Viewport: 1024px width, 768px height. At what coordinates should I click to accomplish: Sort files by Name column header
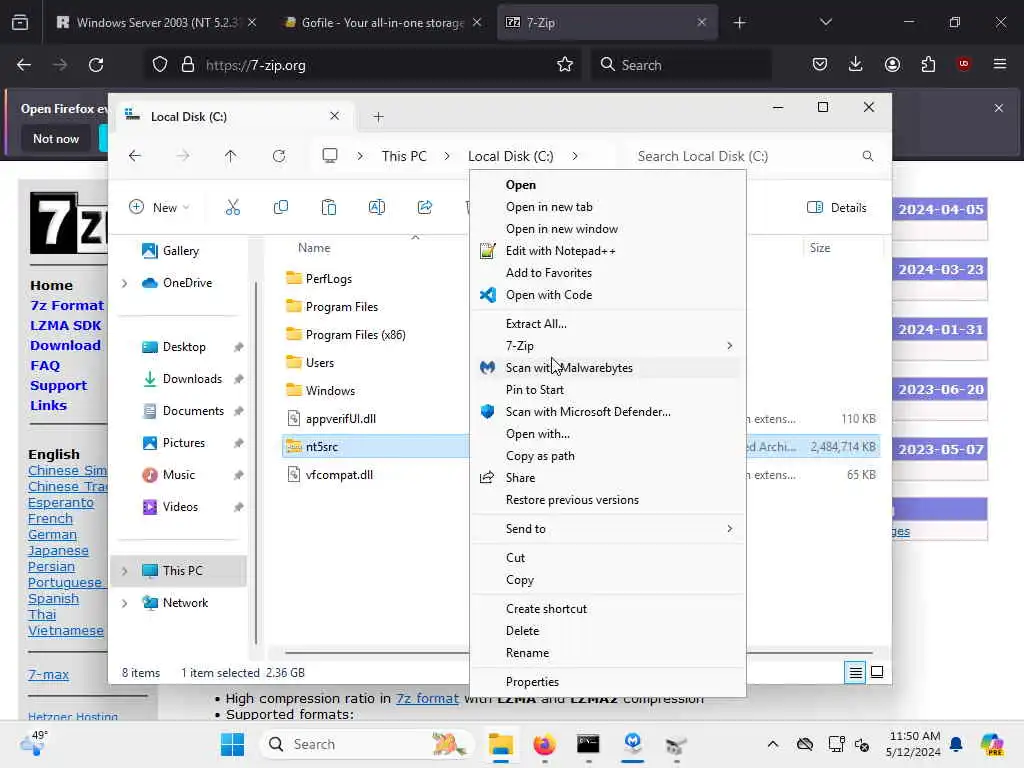click(x=314, y=248)
